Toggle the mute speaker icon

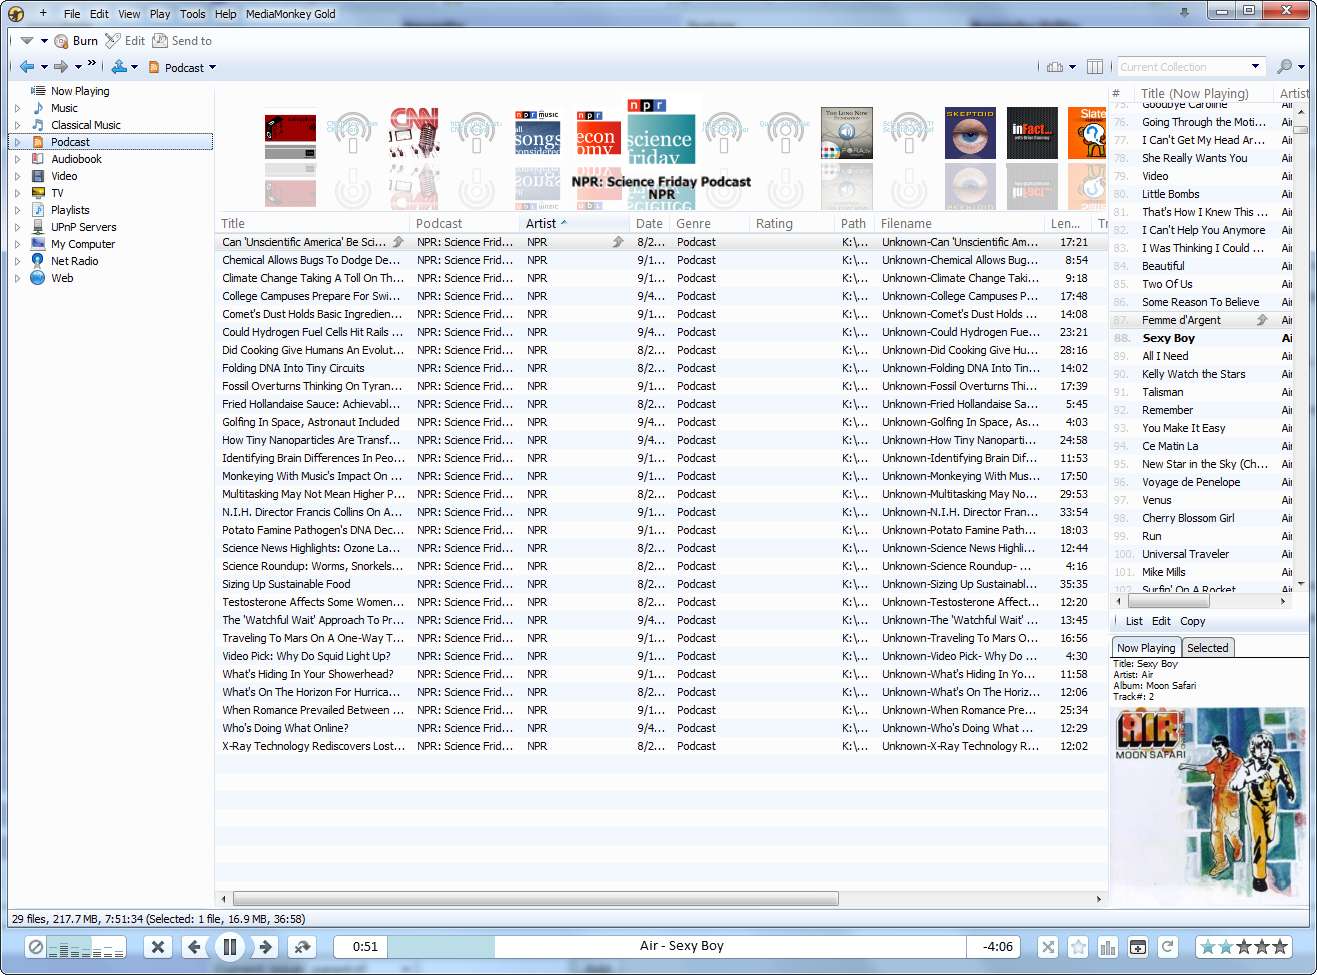(x=36, y=946)
